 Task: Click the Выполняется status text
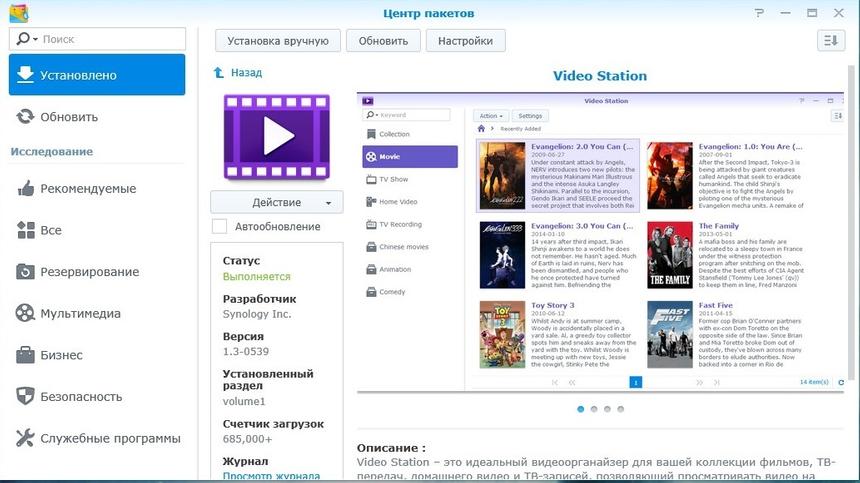coord(257,276)
